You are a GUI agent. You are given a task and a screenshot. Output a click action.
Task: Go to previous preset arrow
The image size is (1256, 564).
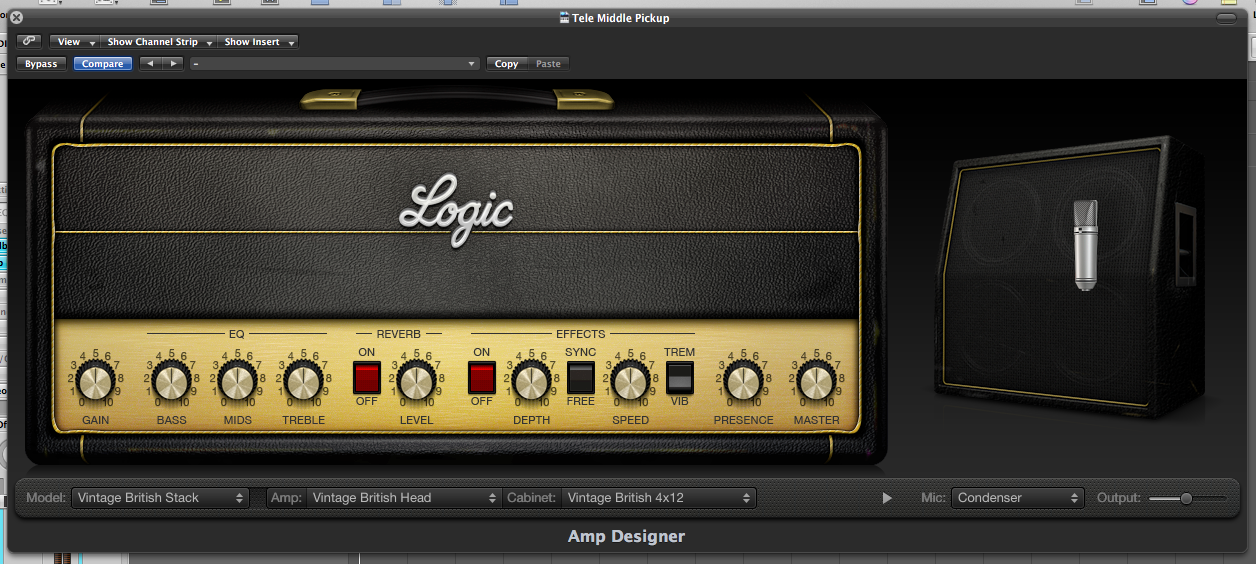(x=150, y=64)
